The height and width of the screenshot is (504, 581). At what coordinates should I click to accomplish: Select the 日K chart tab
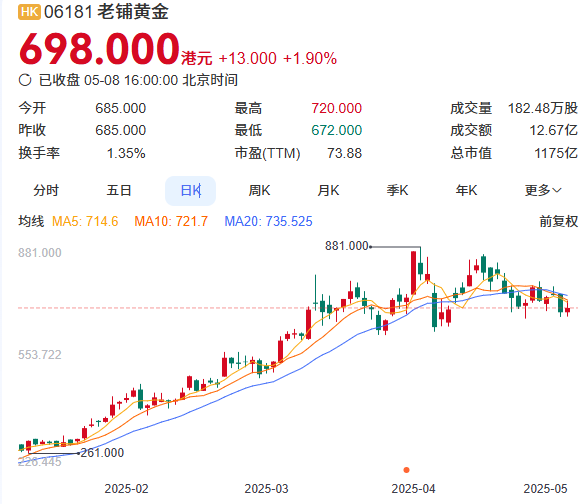(x=190, y=191)
